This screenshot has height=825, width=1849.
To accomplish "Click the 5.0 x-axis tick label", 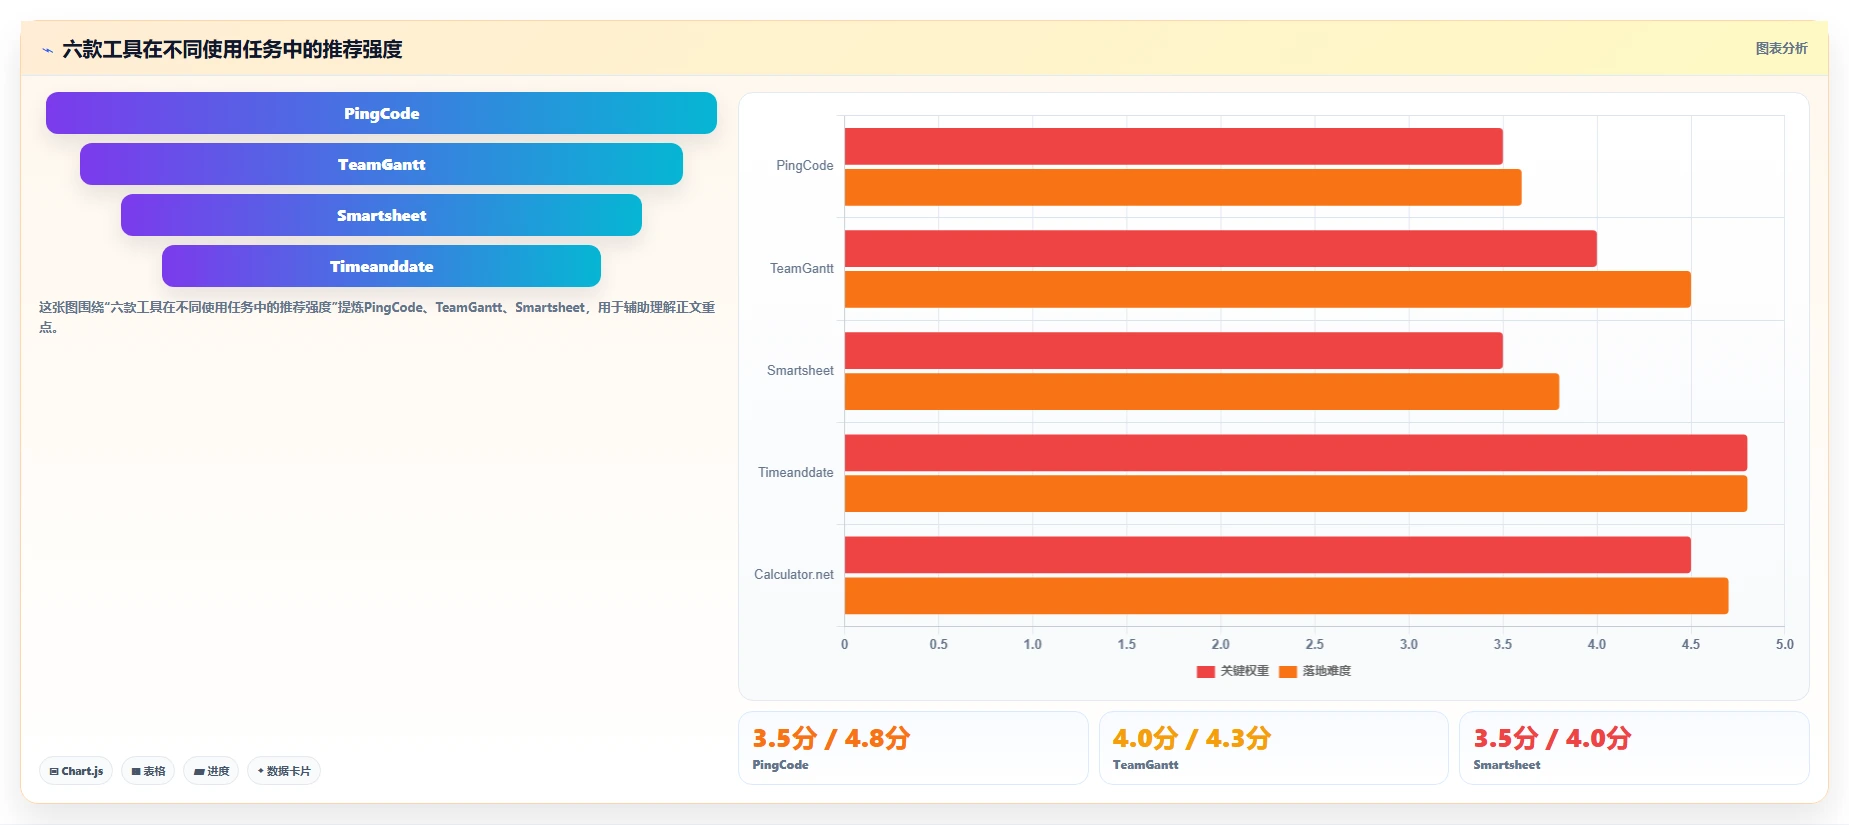I will tap(1784, 644).
